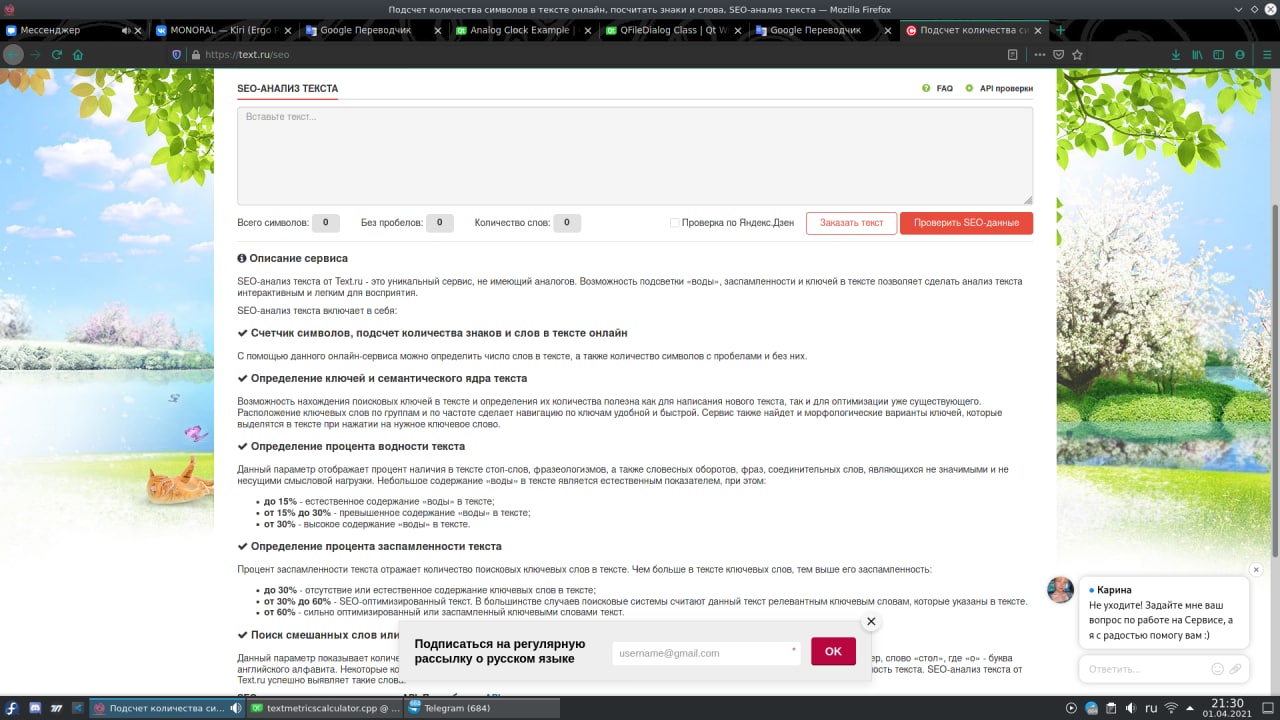Open the Fedora application launcher
This screenshot has width=1280, height=720.
pos(11,708)
